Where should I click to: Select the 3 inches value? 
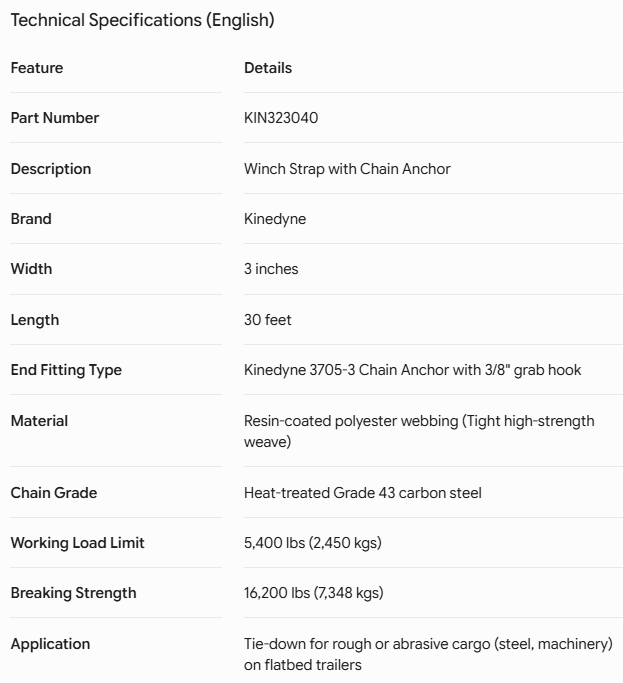pyautogui.click(x=271, y=269)
